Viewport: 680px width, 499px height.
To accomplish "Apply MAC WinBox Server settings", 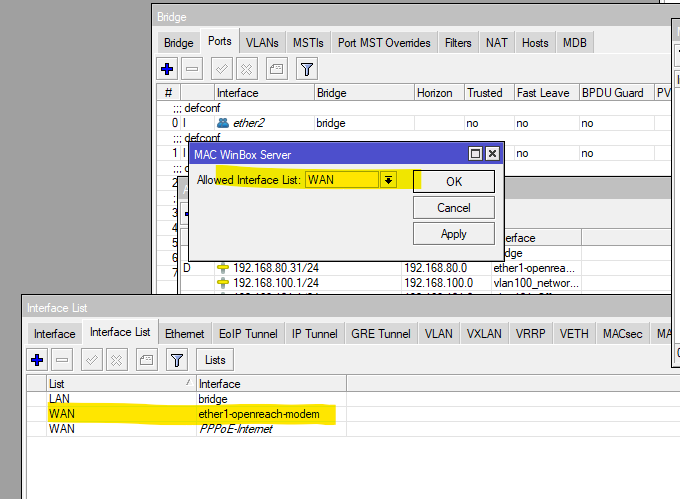I will coord(454,234).
